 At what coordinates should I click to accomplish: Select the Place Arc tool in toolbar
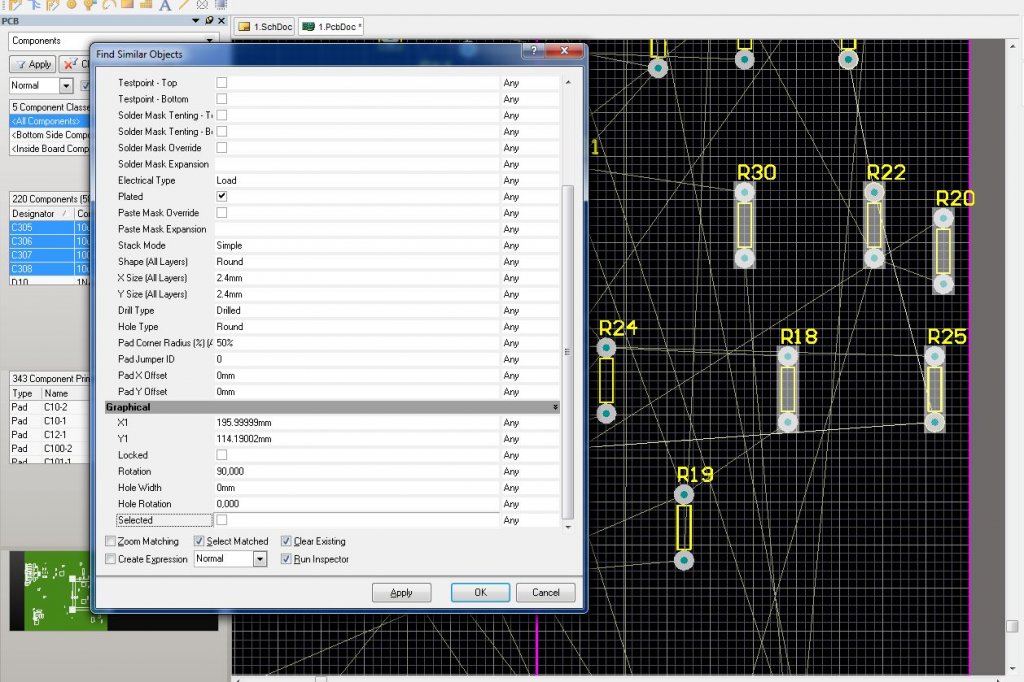[x=108, y=5]
